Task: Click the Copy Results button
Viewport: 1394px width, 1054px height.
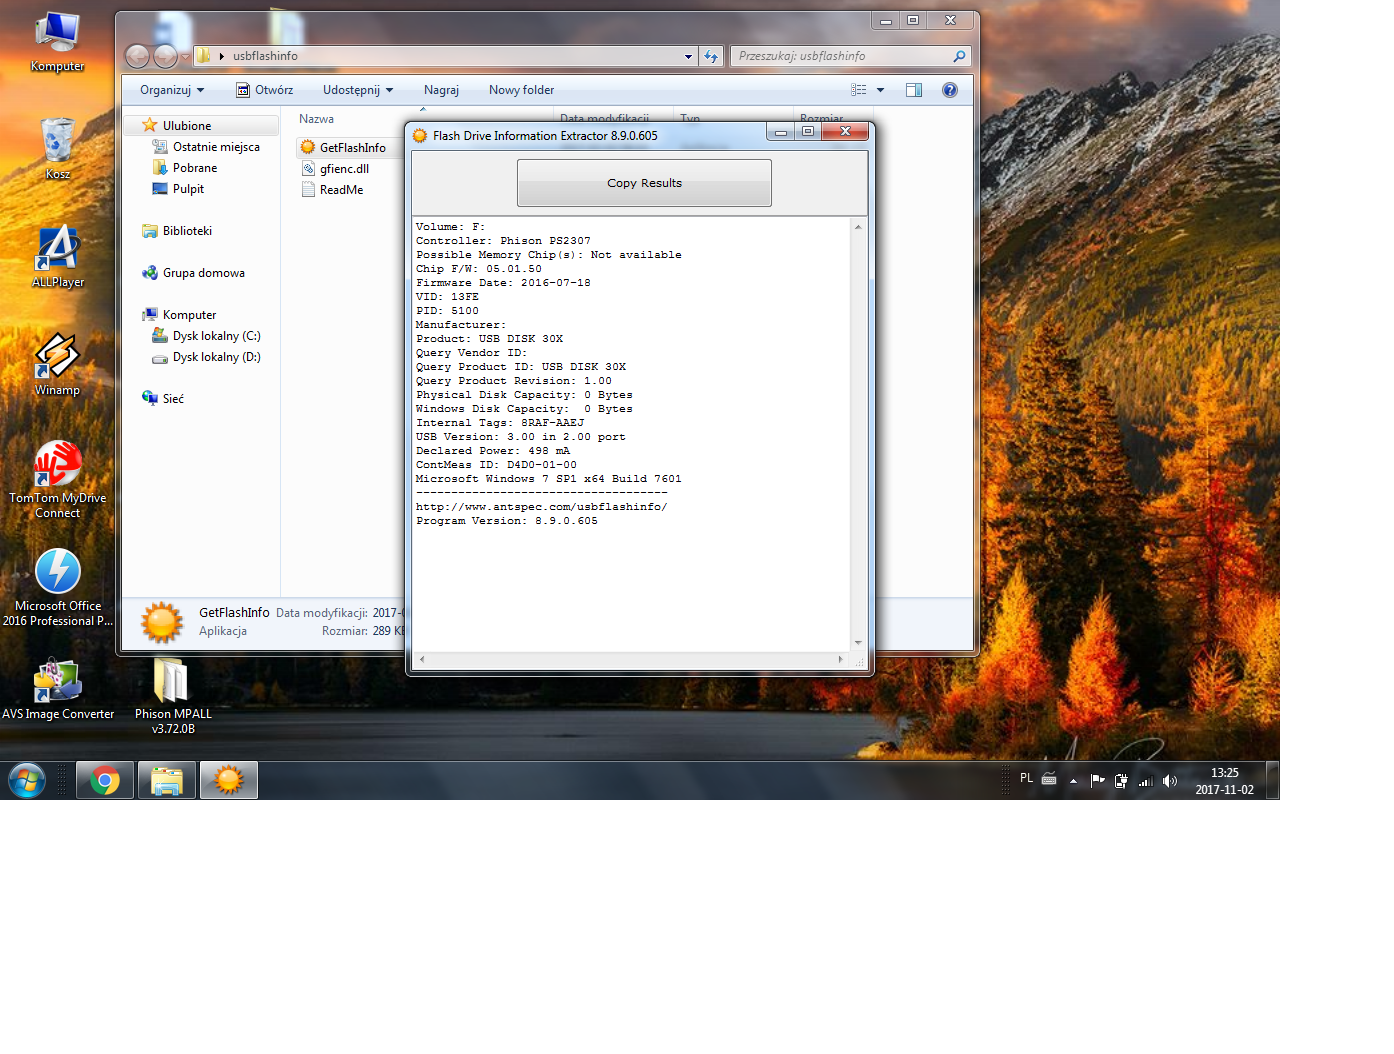Action: tap(644, 183)
